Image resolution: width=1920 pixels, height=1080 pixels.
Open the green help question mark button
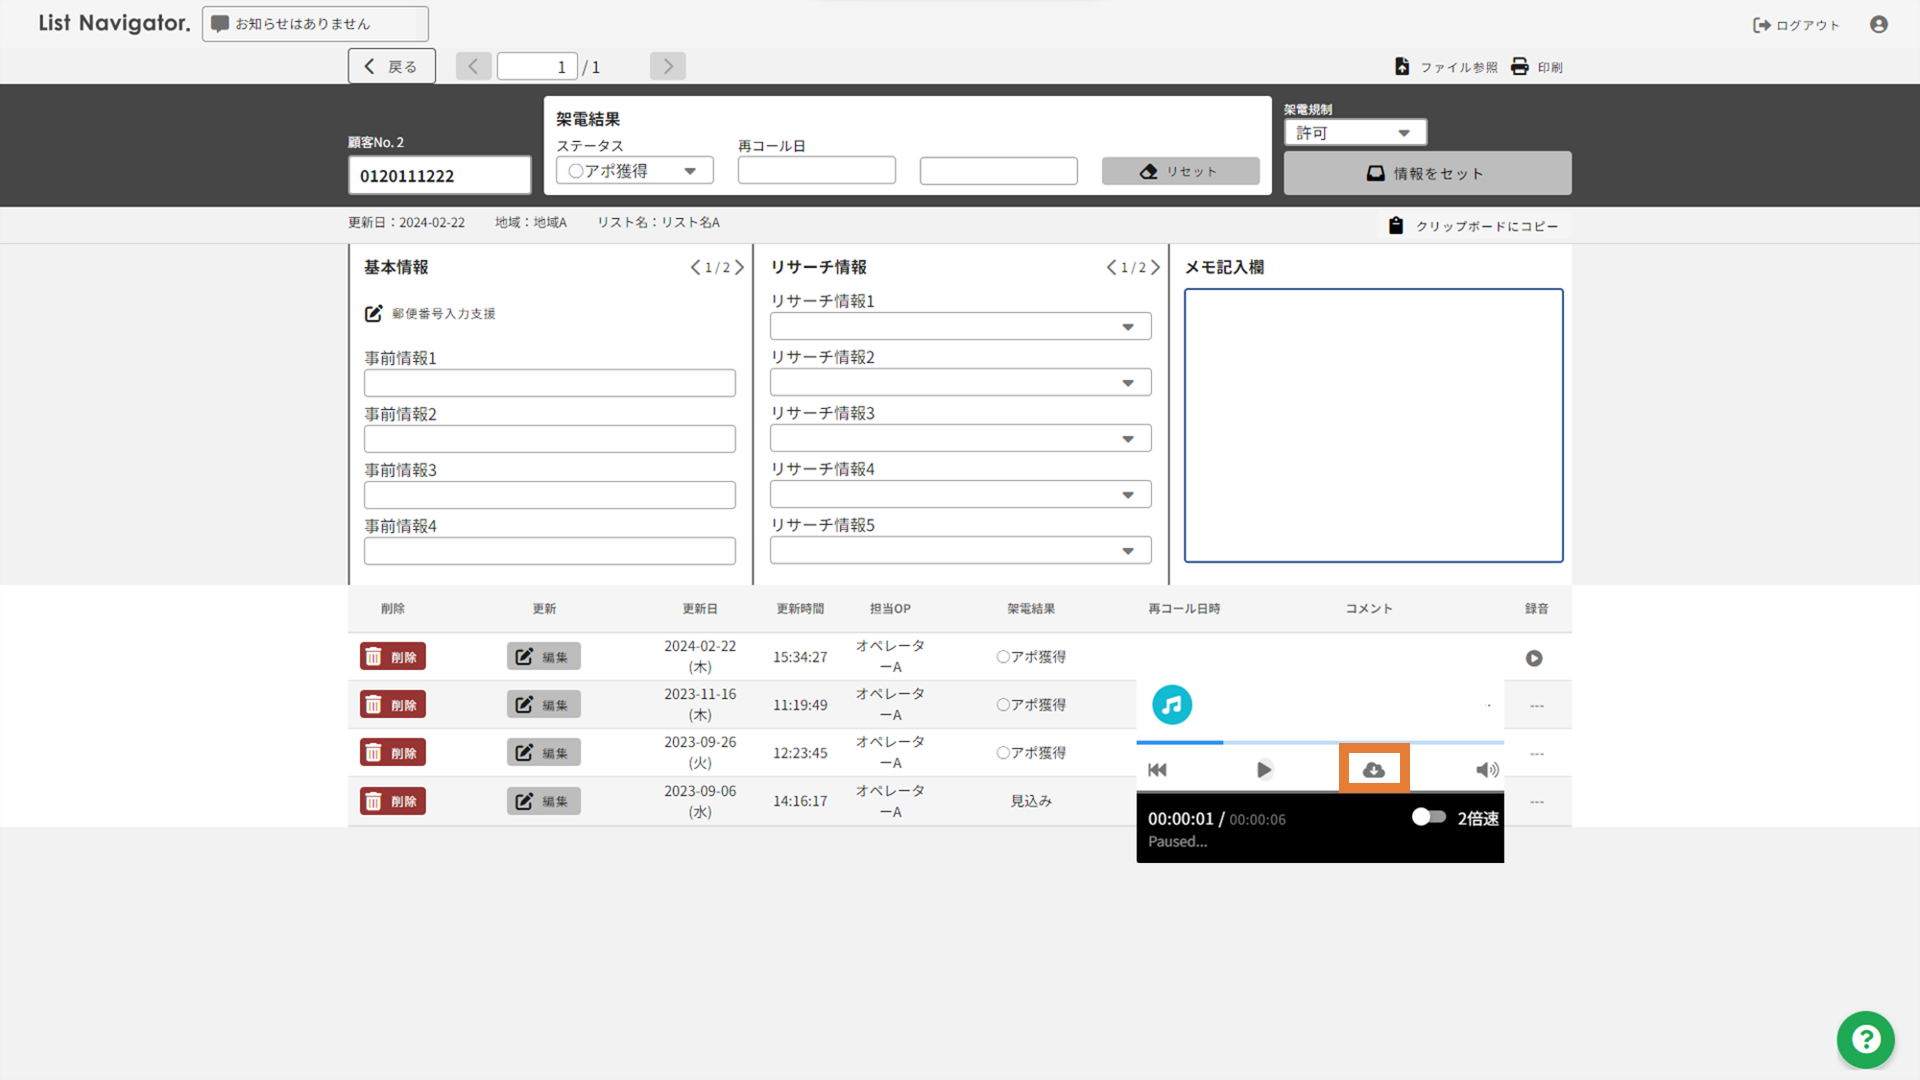[1865, 1040]
